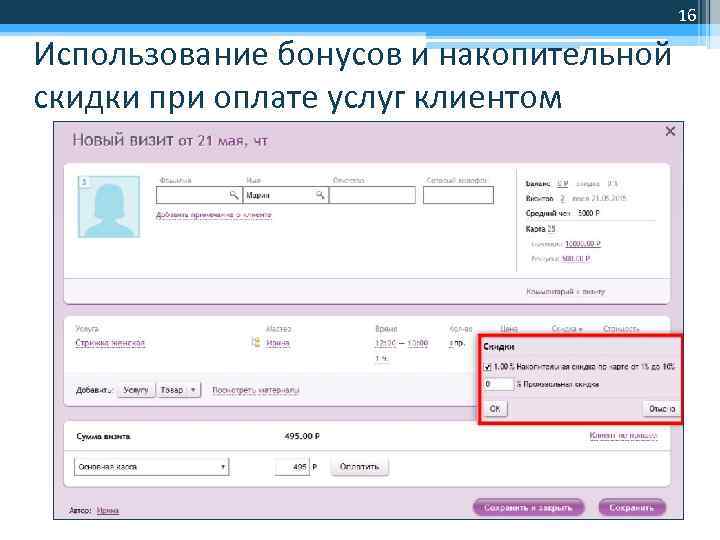
Task: Click the Клиент не пришел link
Action: coord(624,435)
